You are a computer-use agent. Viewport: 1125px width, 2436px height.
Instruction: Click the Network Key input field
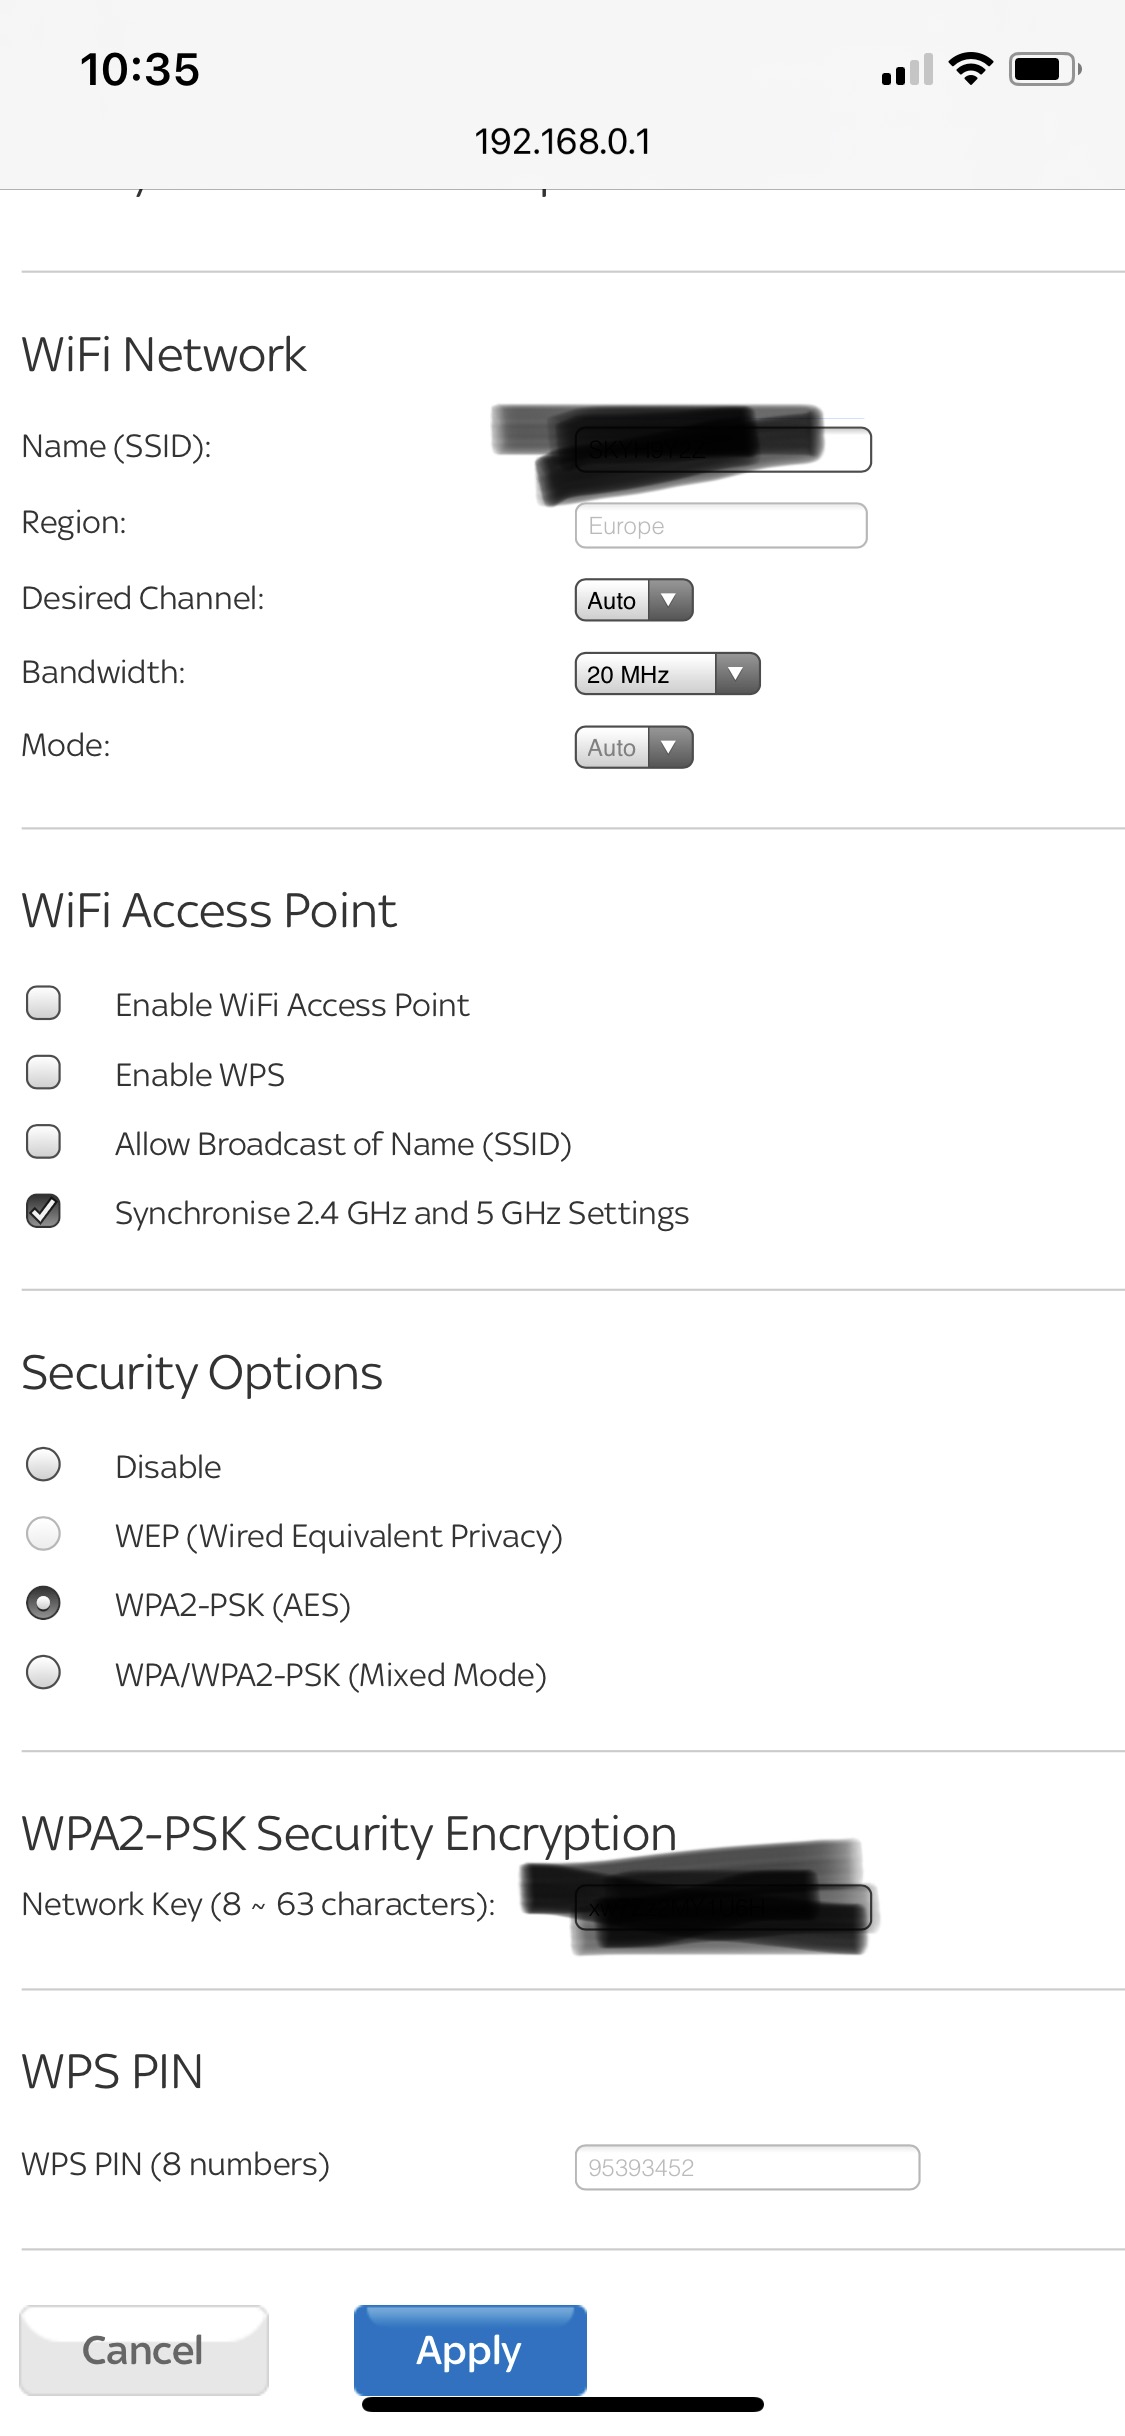pyautogui.click(x=722, y=1905)
